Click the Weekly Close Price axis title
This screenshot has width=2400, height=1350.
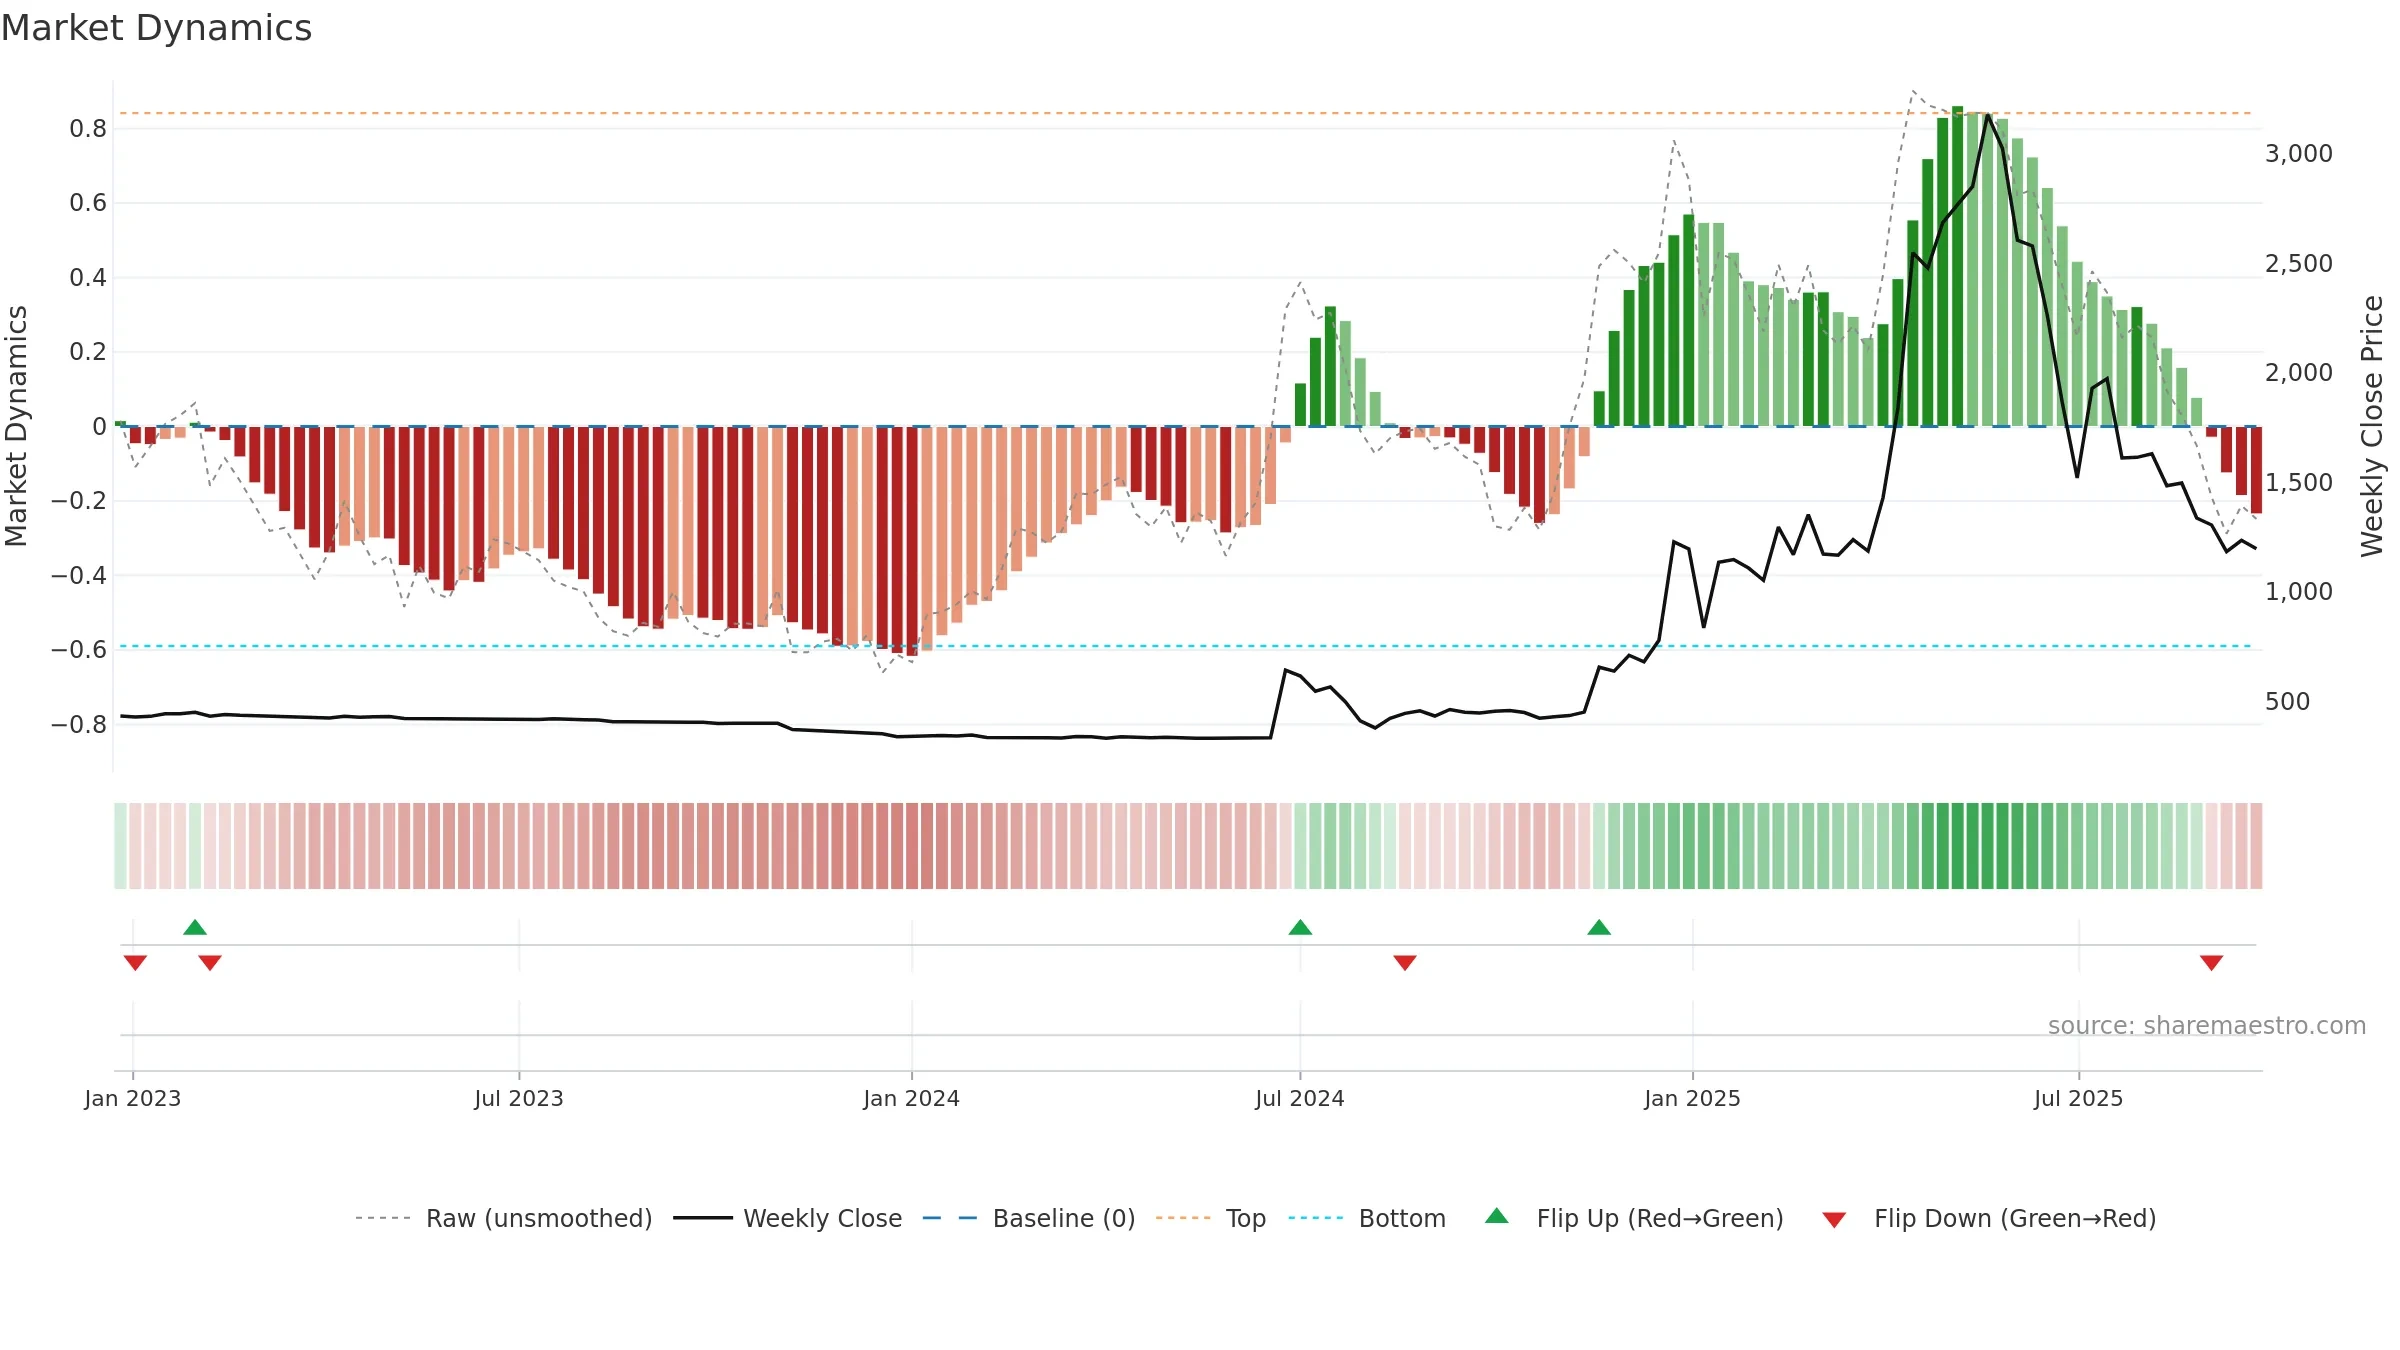pyautogui.click(x=2372, y=426)
